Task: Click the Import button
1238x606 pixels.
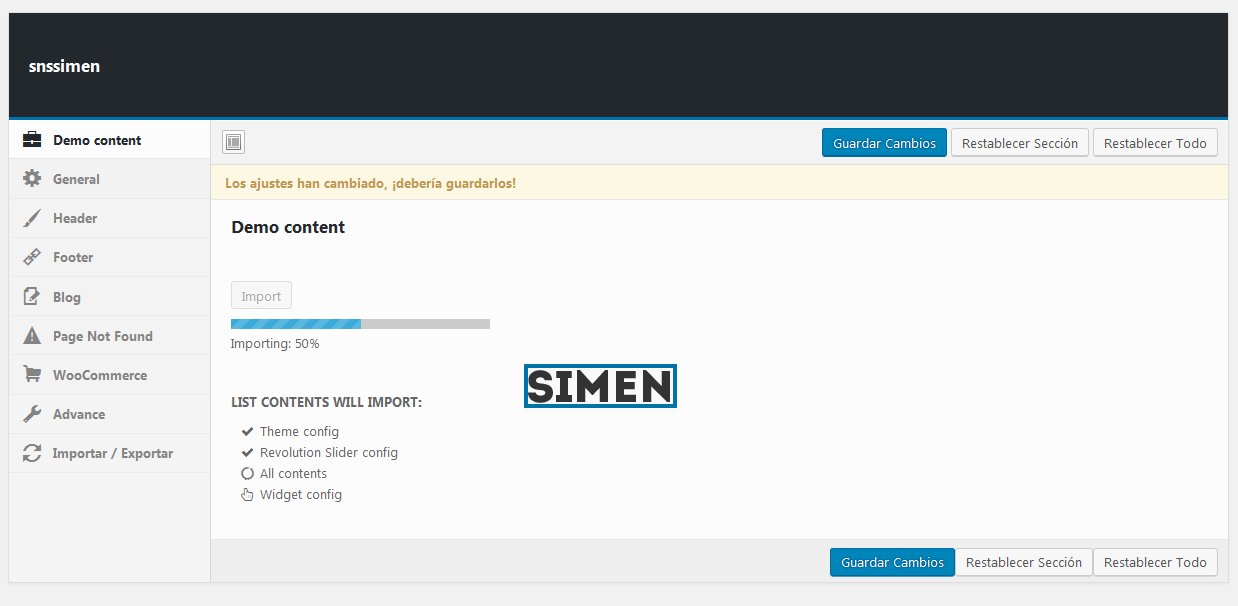Action: [261, 296]
